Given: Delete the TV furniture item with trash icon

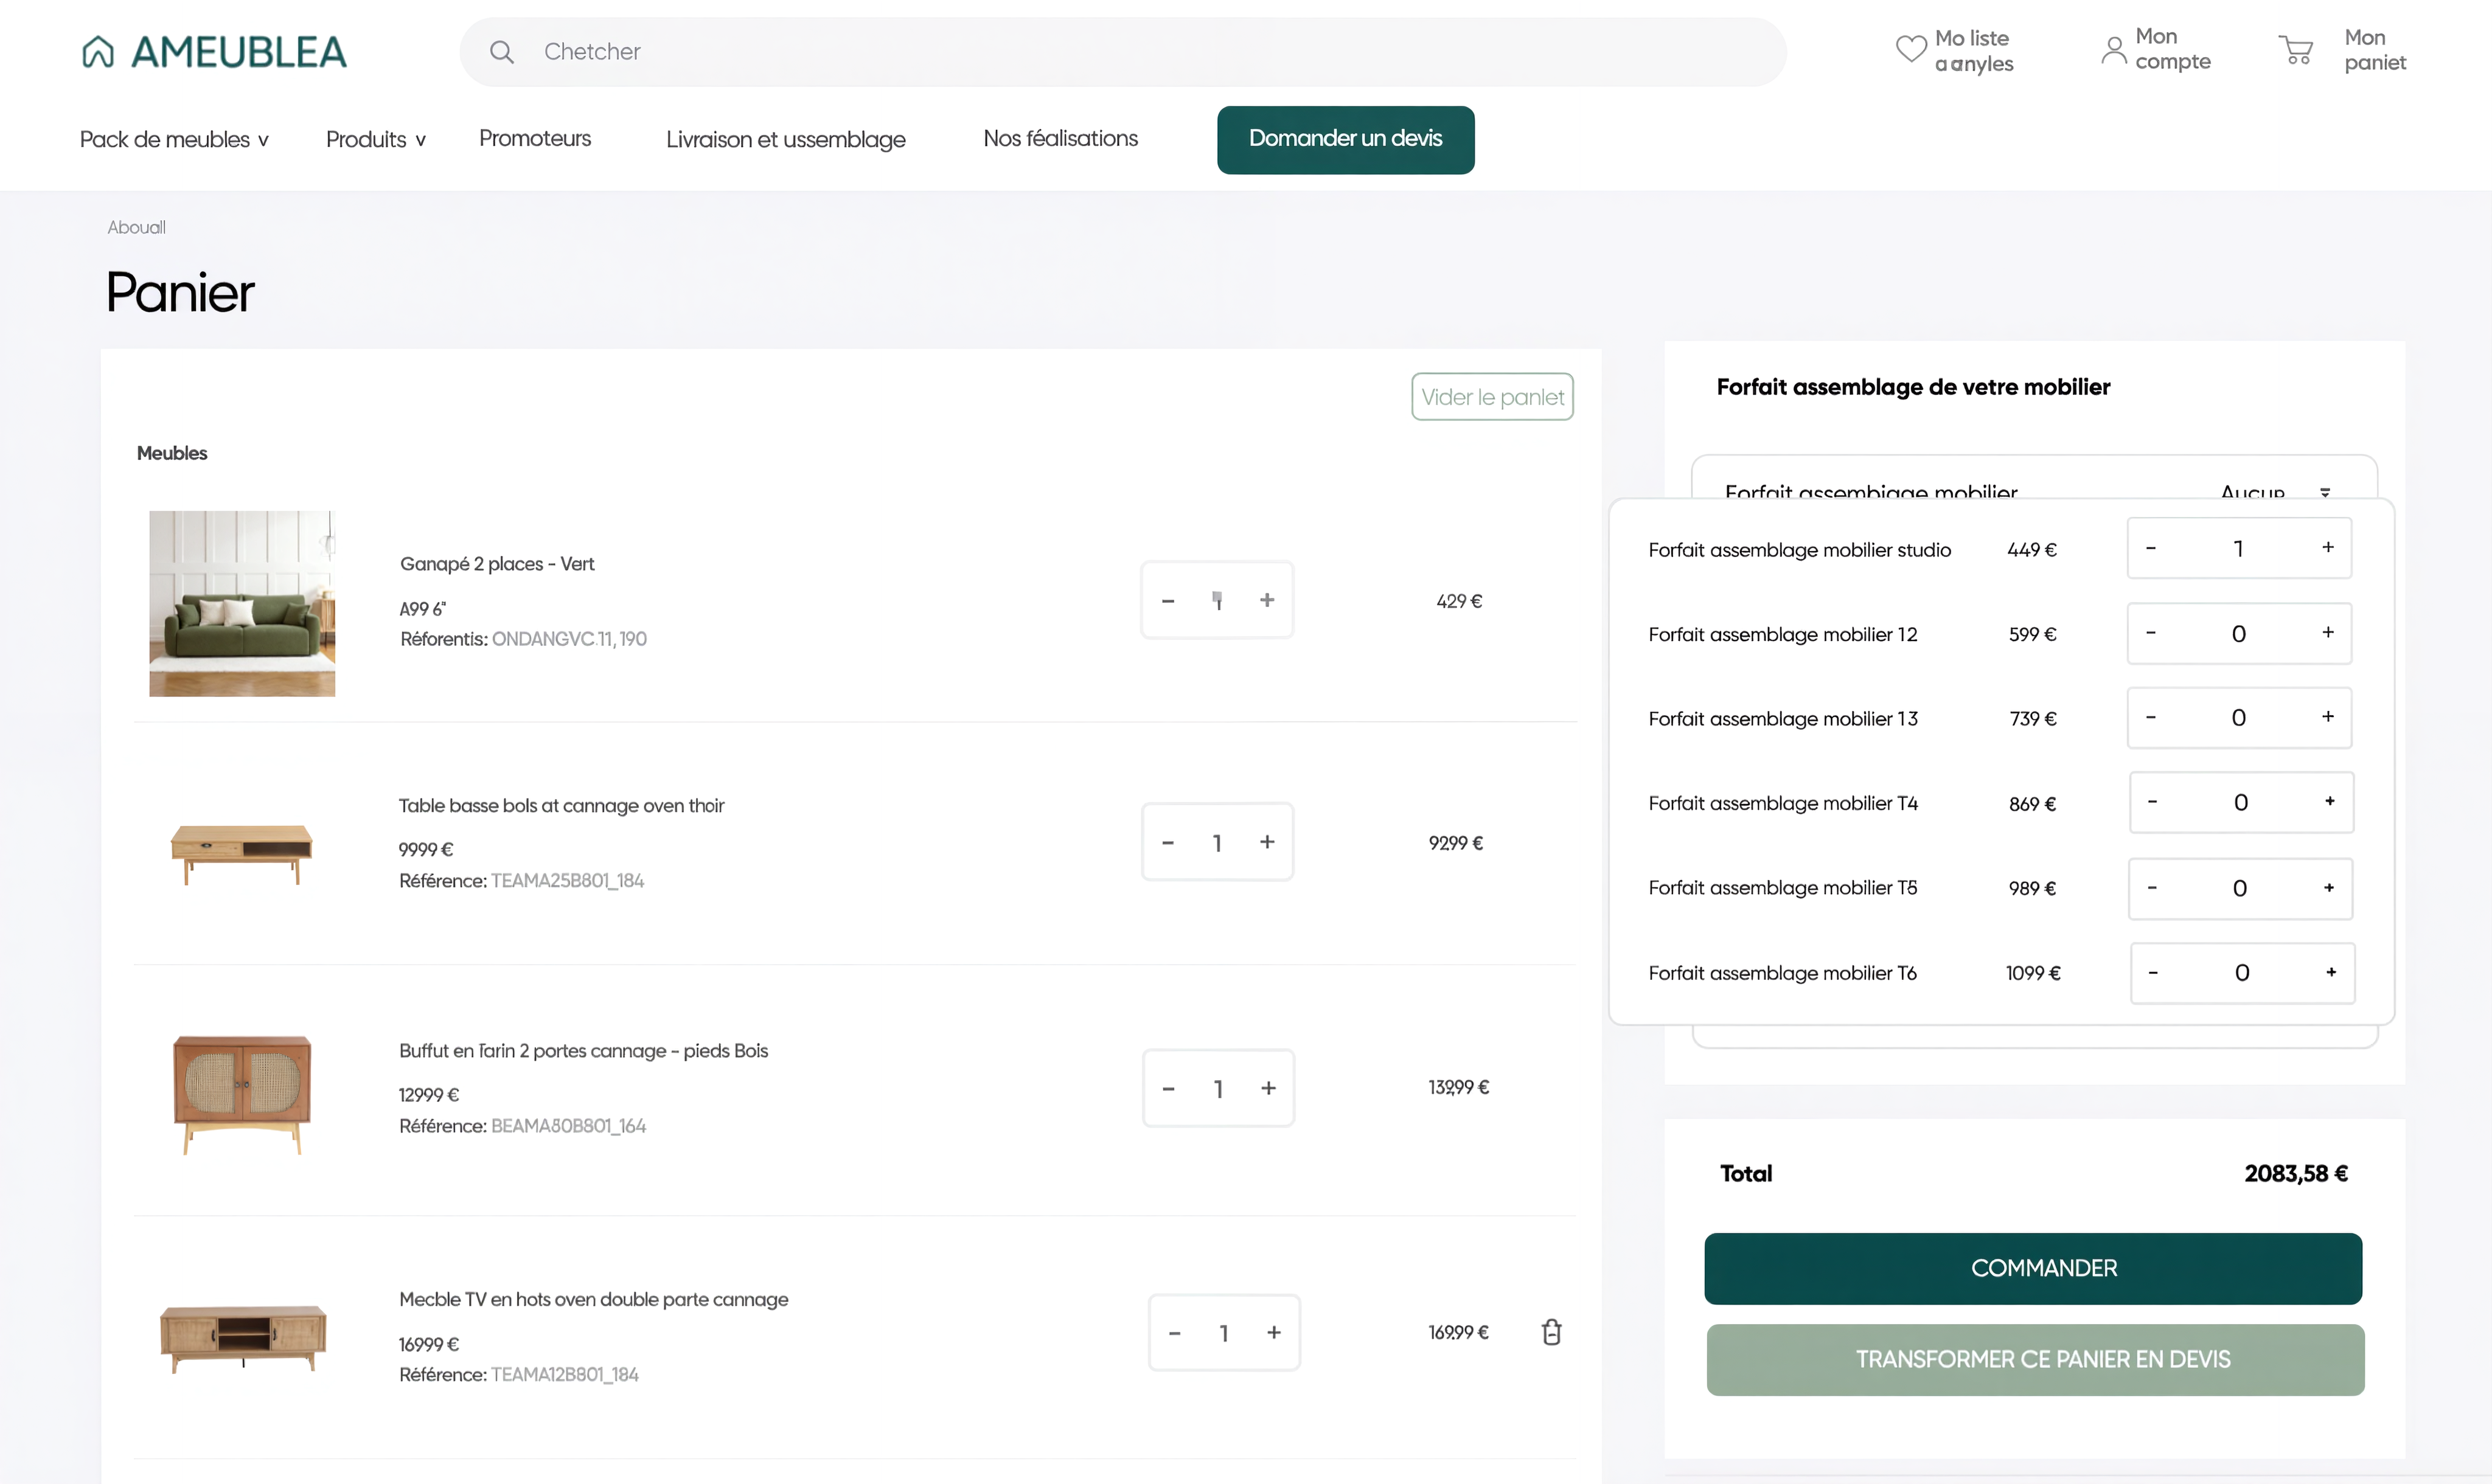Looking at the screenshot, I should point(1551,1332).
